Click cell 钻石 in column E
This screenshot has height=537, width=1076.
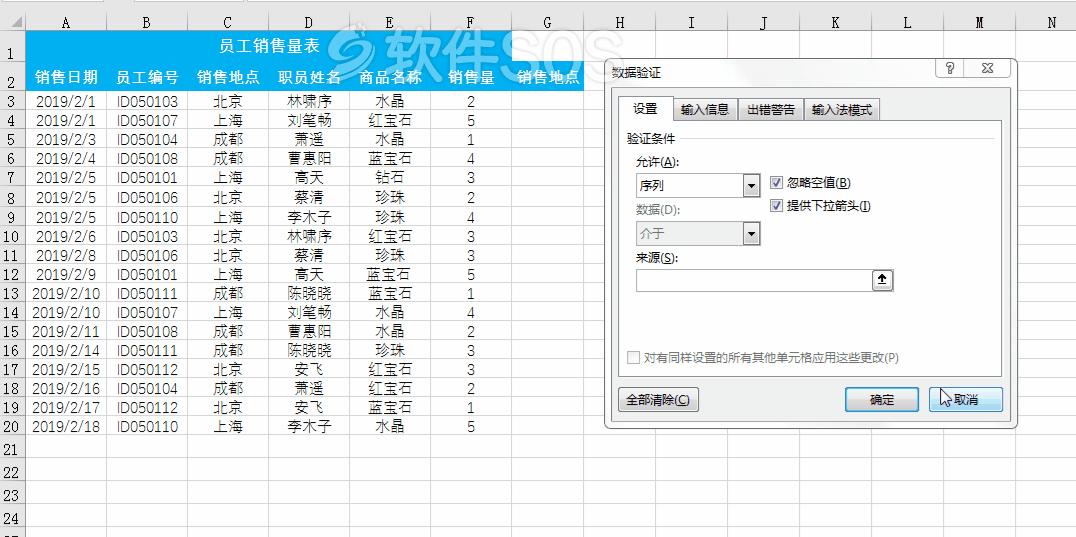coord(390,178)
